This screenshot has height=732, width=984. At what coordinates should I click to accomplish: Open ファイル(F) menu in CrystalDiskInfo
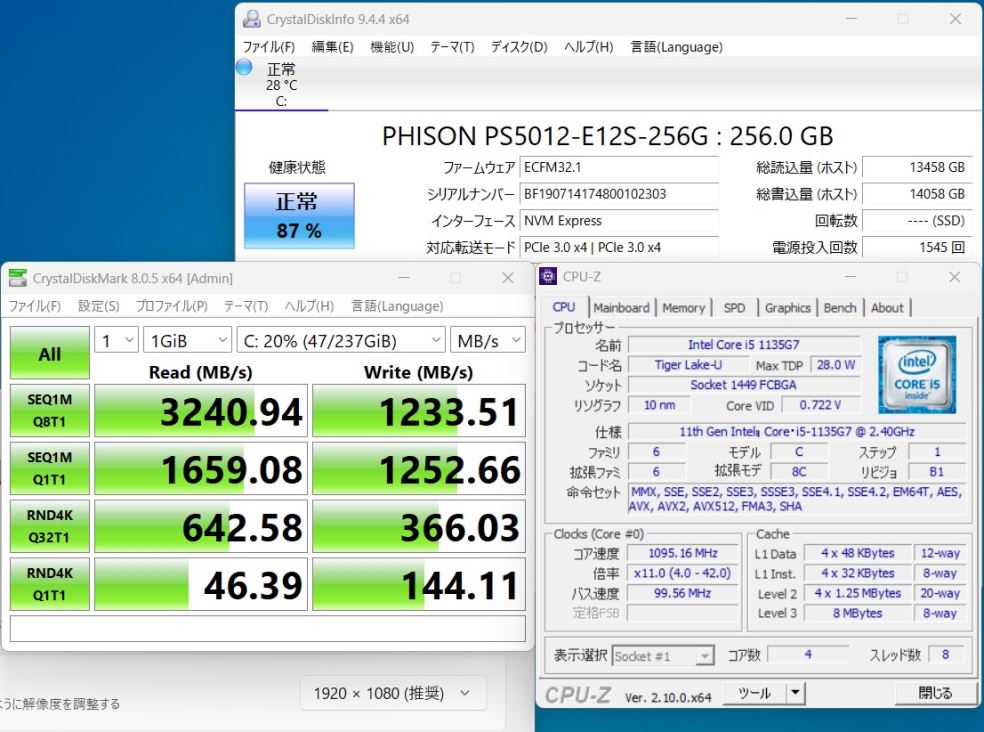(x=269, y=47)
